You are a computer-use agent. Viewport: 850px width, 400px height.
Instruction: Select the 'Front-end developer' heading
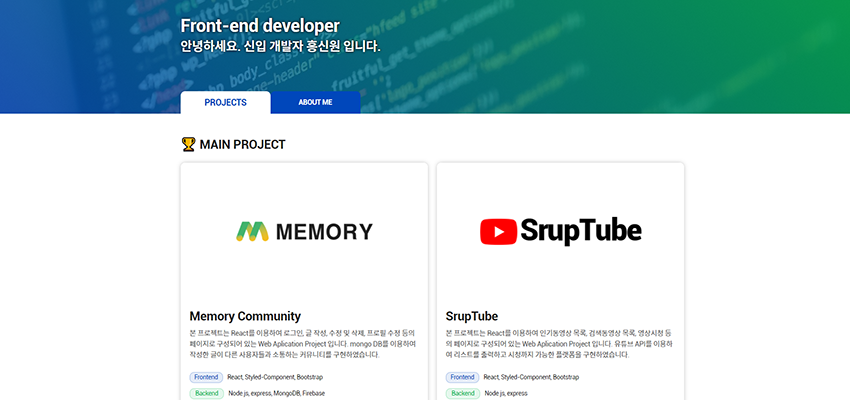[260, 25]
